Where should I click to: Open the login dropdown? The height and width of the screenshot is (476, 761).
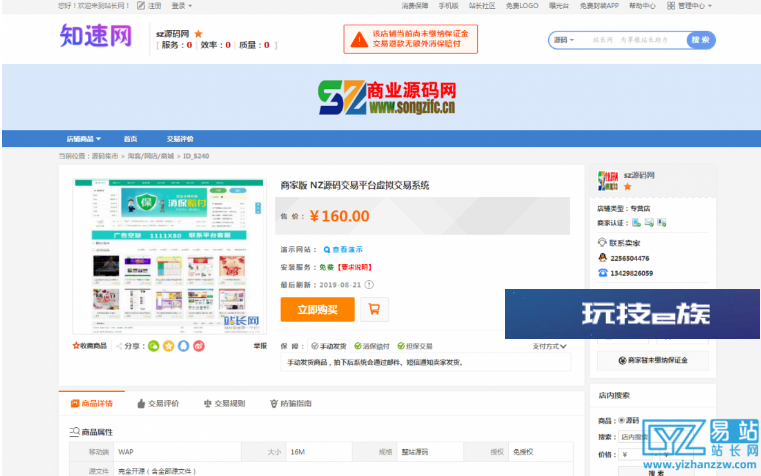point(182,6)
